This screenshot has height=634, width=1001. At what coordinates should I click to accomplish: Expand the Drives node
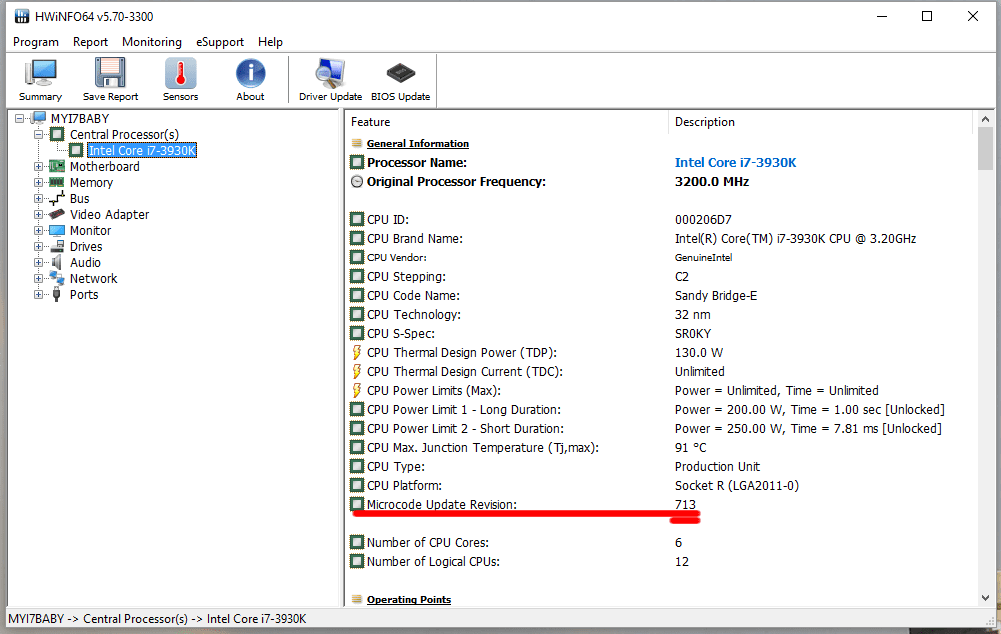[39, 246]
